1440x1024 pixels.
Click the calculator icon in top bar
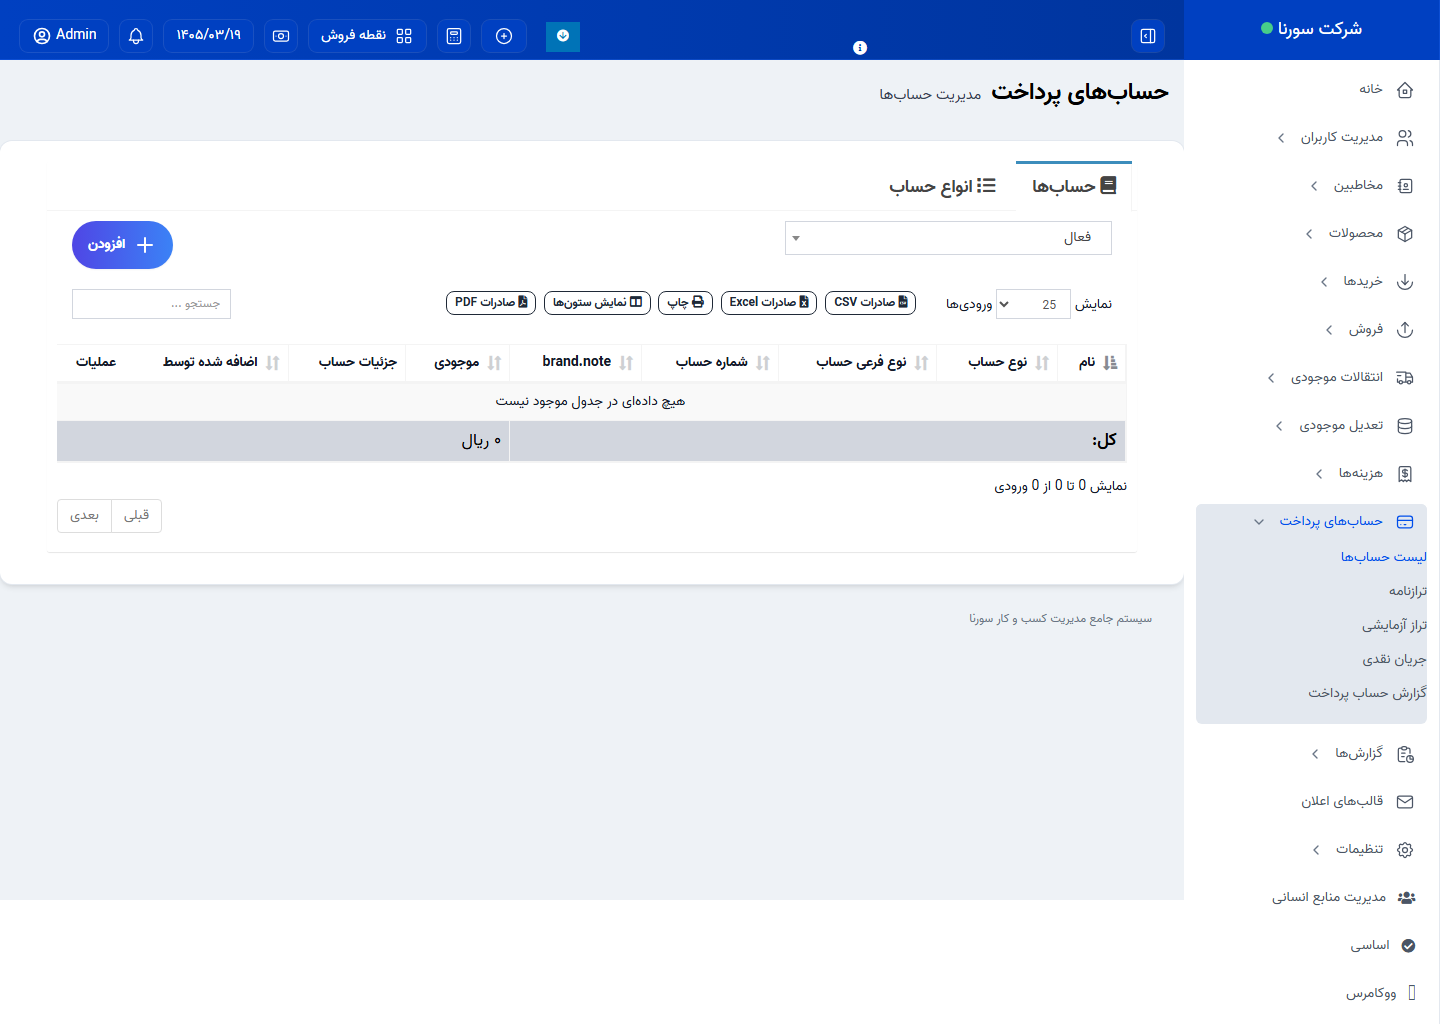(454, 36)
